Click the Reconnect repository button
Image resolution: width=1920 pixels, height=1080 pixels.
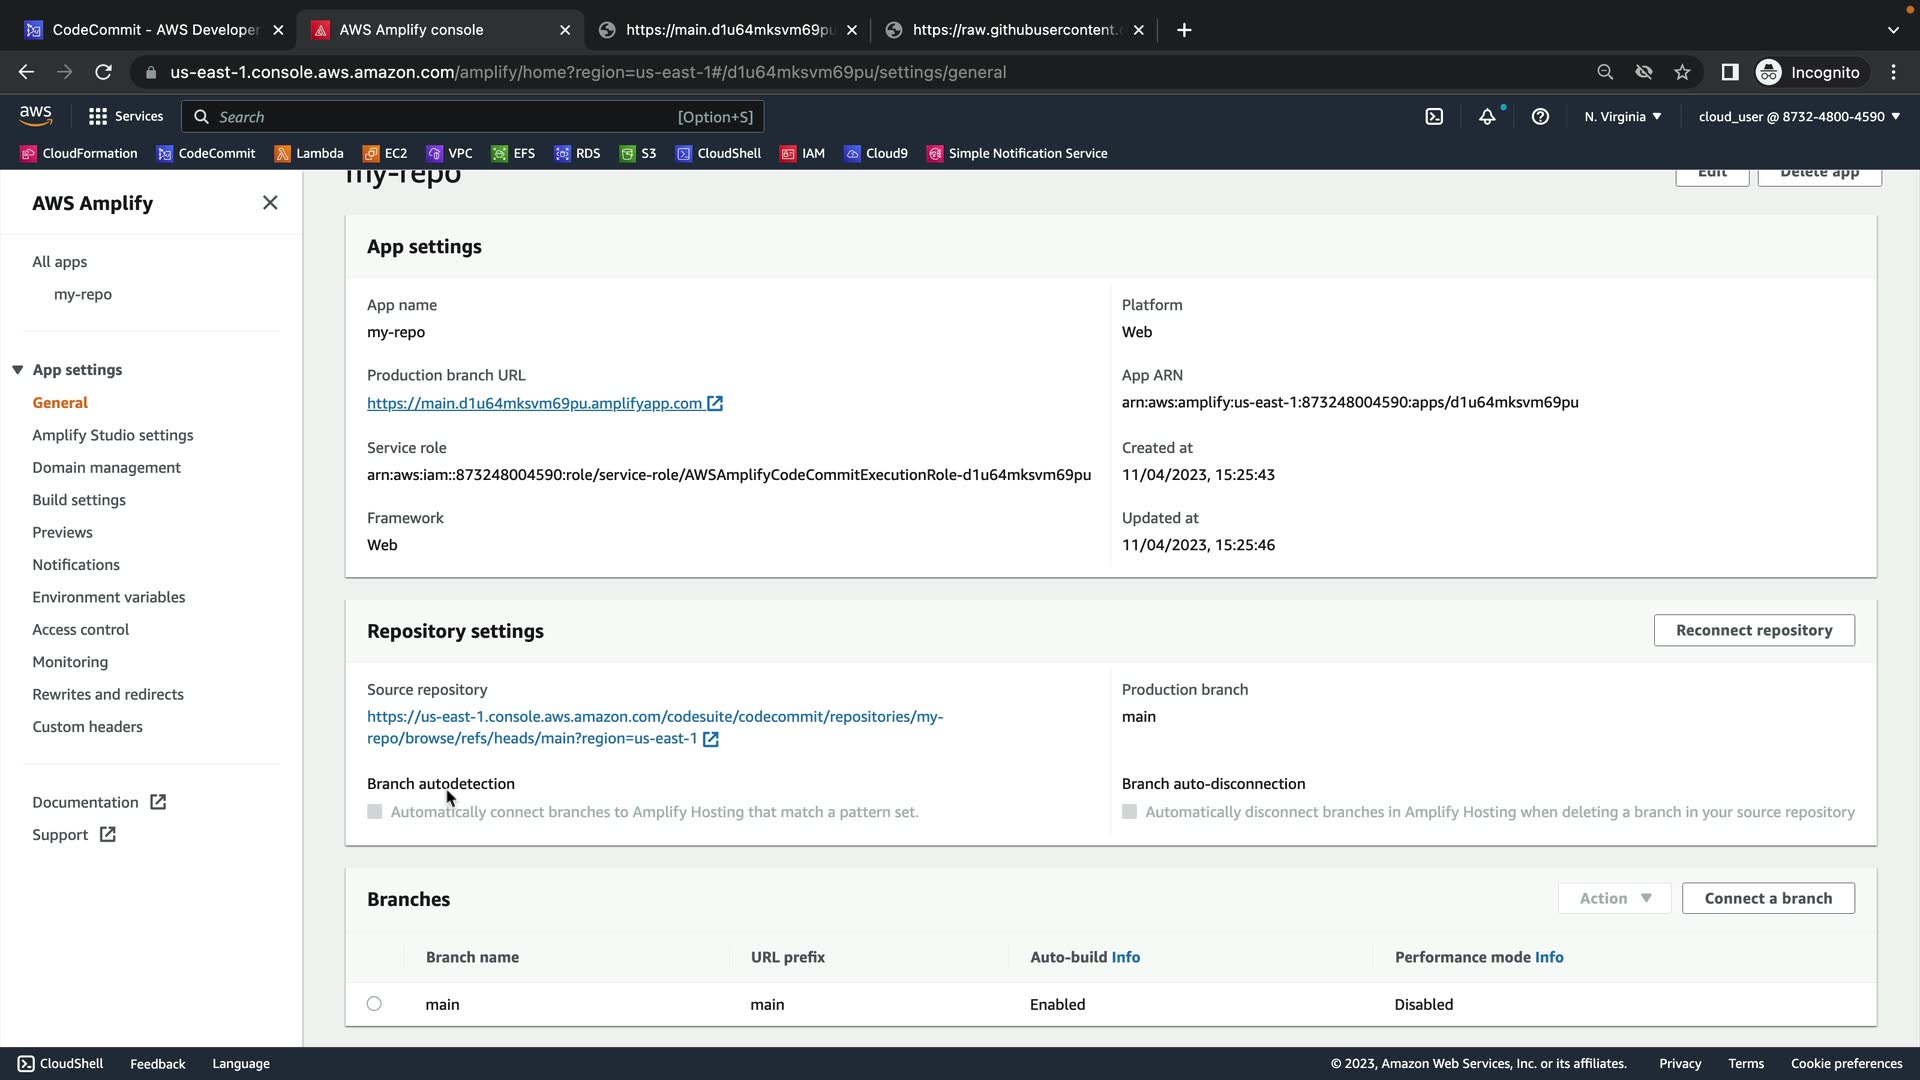tap(1754, 630)
